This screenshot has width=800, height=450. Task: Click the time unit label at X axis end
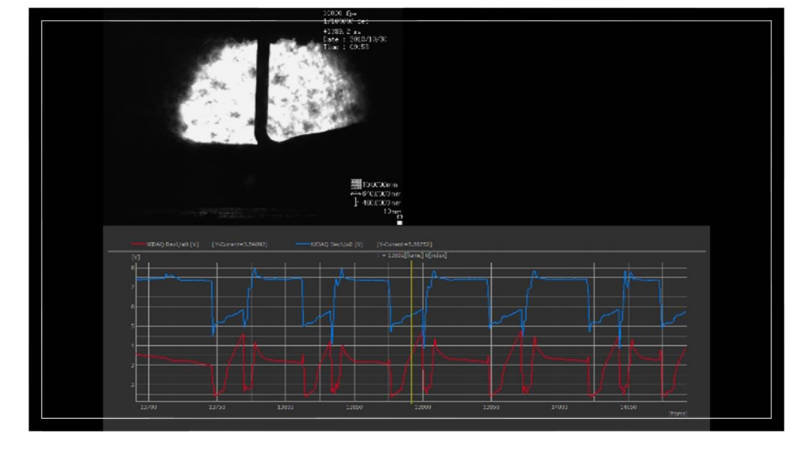click(676, 411)
